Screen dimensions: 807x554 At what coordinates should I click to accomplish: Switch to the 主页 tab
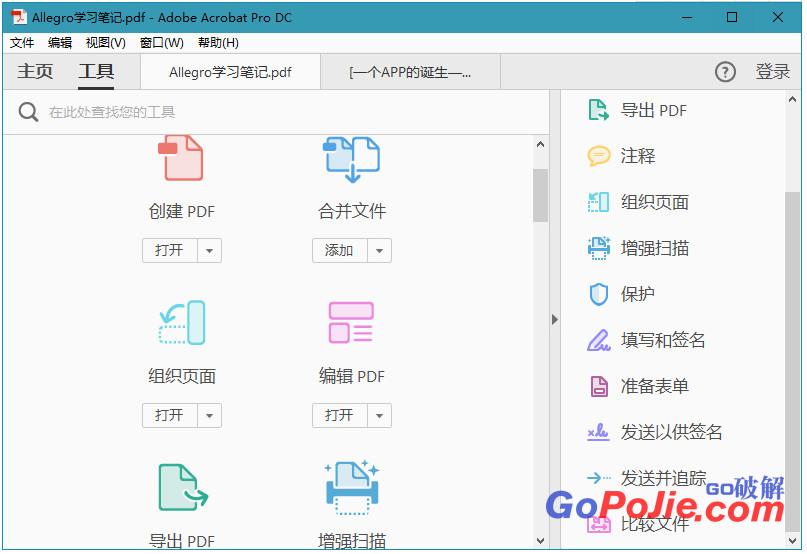[x=35, y=71]
